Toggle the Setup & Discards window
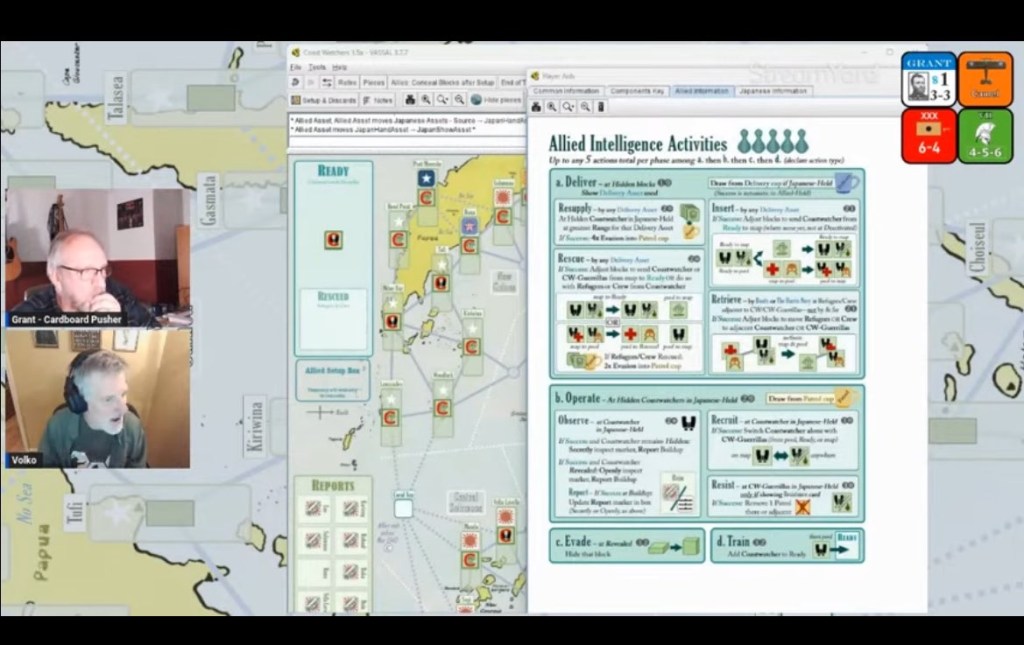Viewport: 1024px width, 645px height. pyautogui.click(x=324, y=100)
